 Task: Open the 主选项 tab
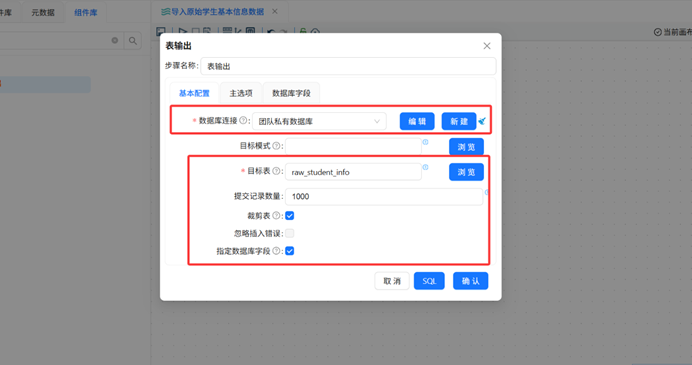click(241, 93)
